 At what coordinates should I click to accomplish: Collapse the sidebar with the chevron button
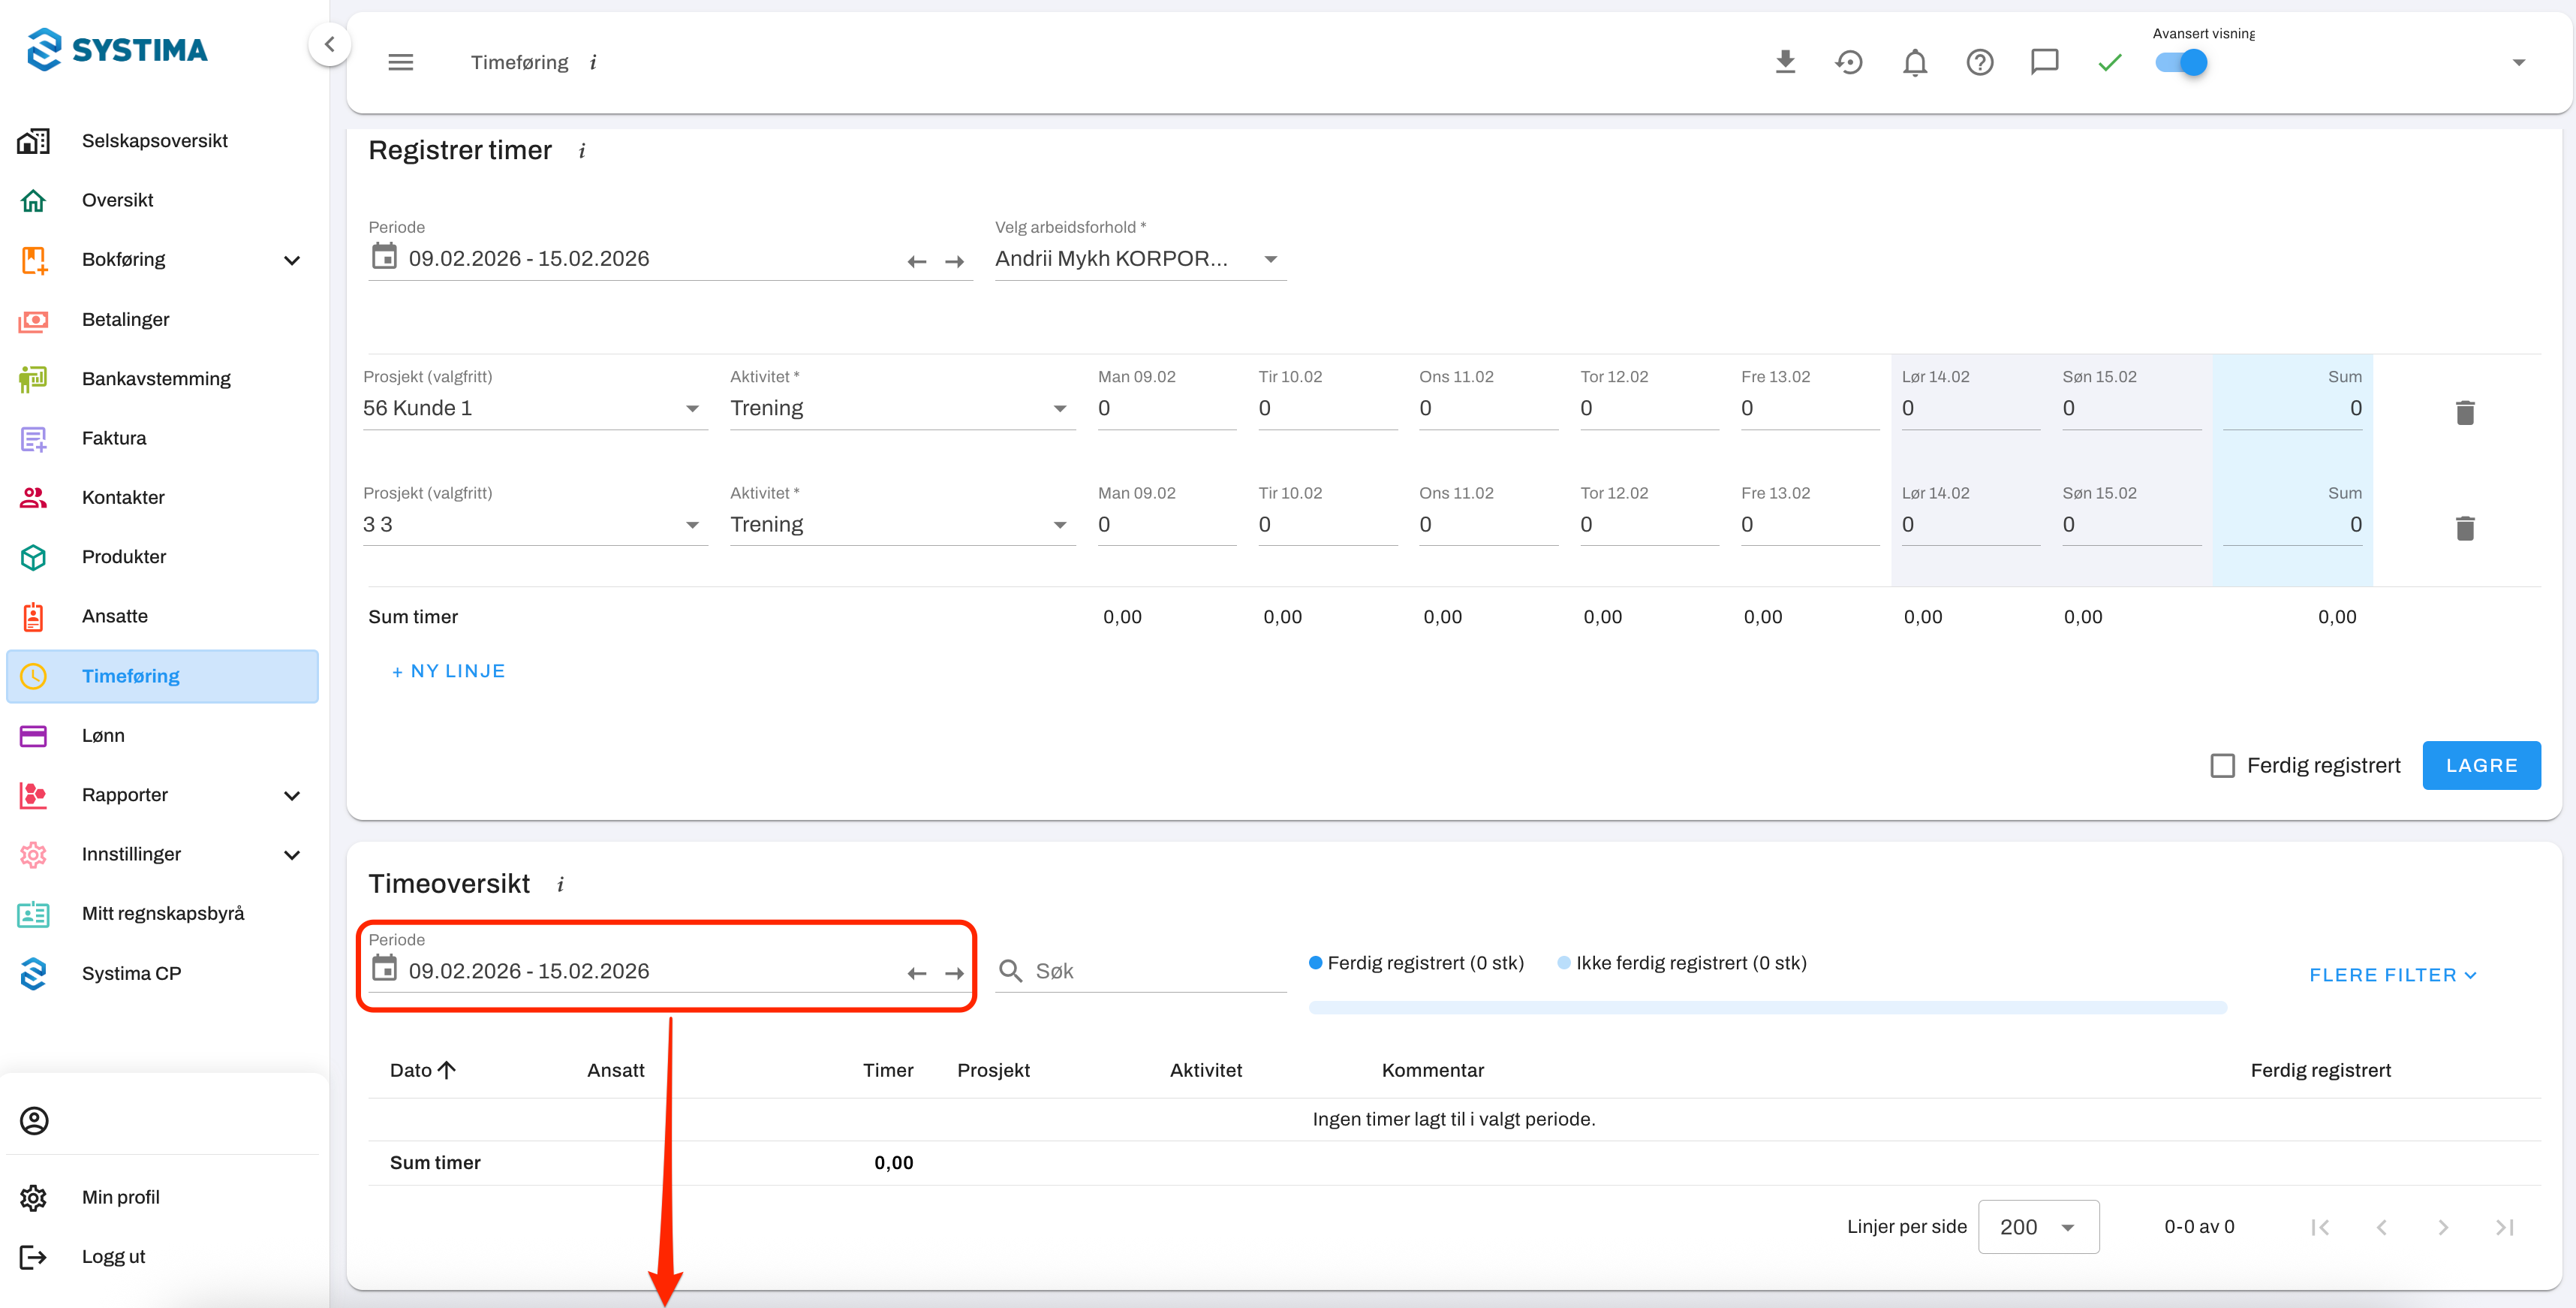coord(329,44)
